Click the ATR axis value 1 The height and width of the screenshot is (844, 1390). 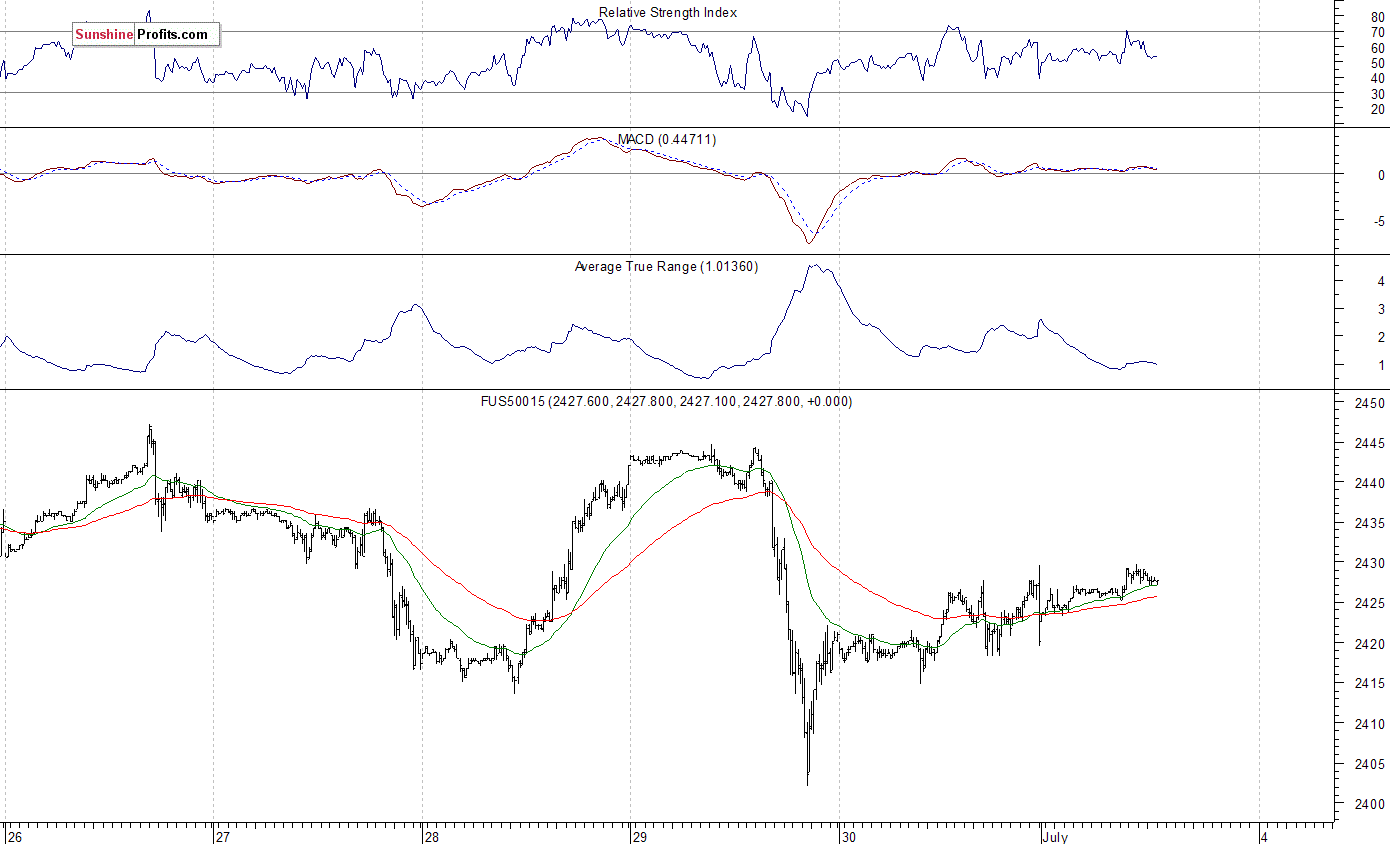point(1381,365)
